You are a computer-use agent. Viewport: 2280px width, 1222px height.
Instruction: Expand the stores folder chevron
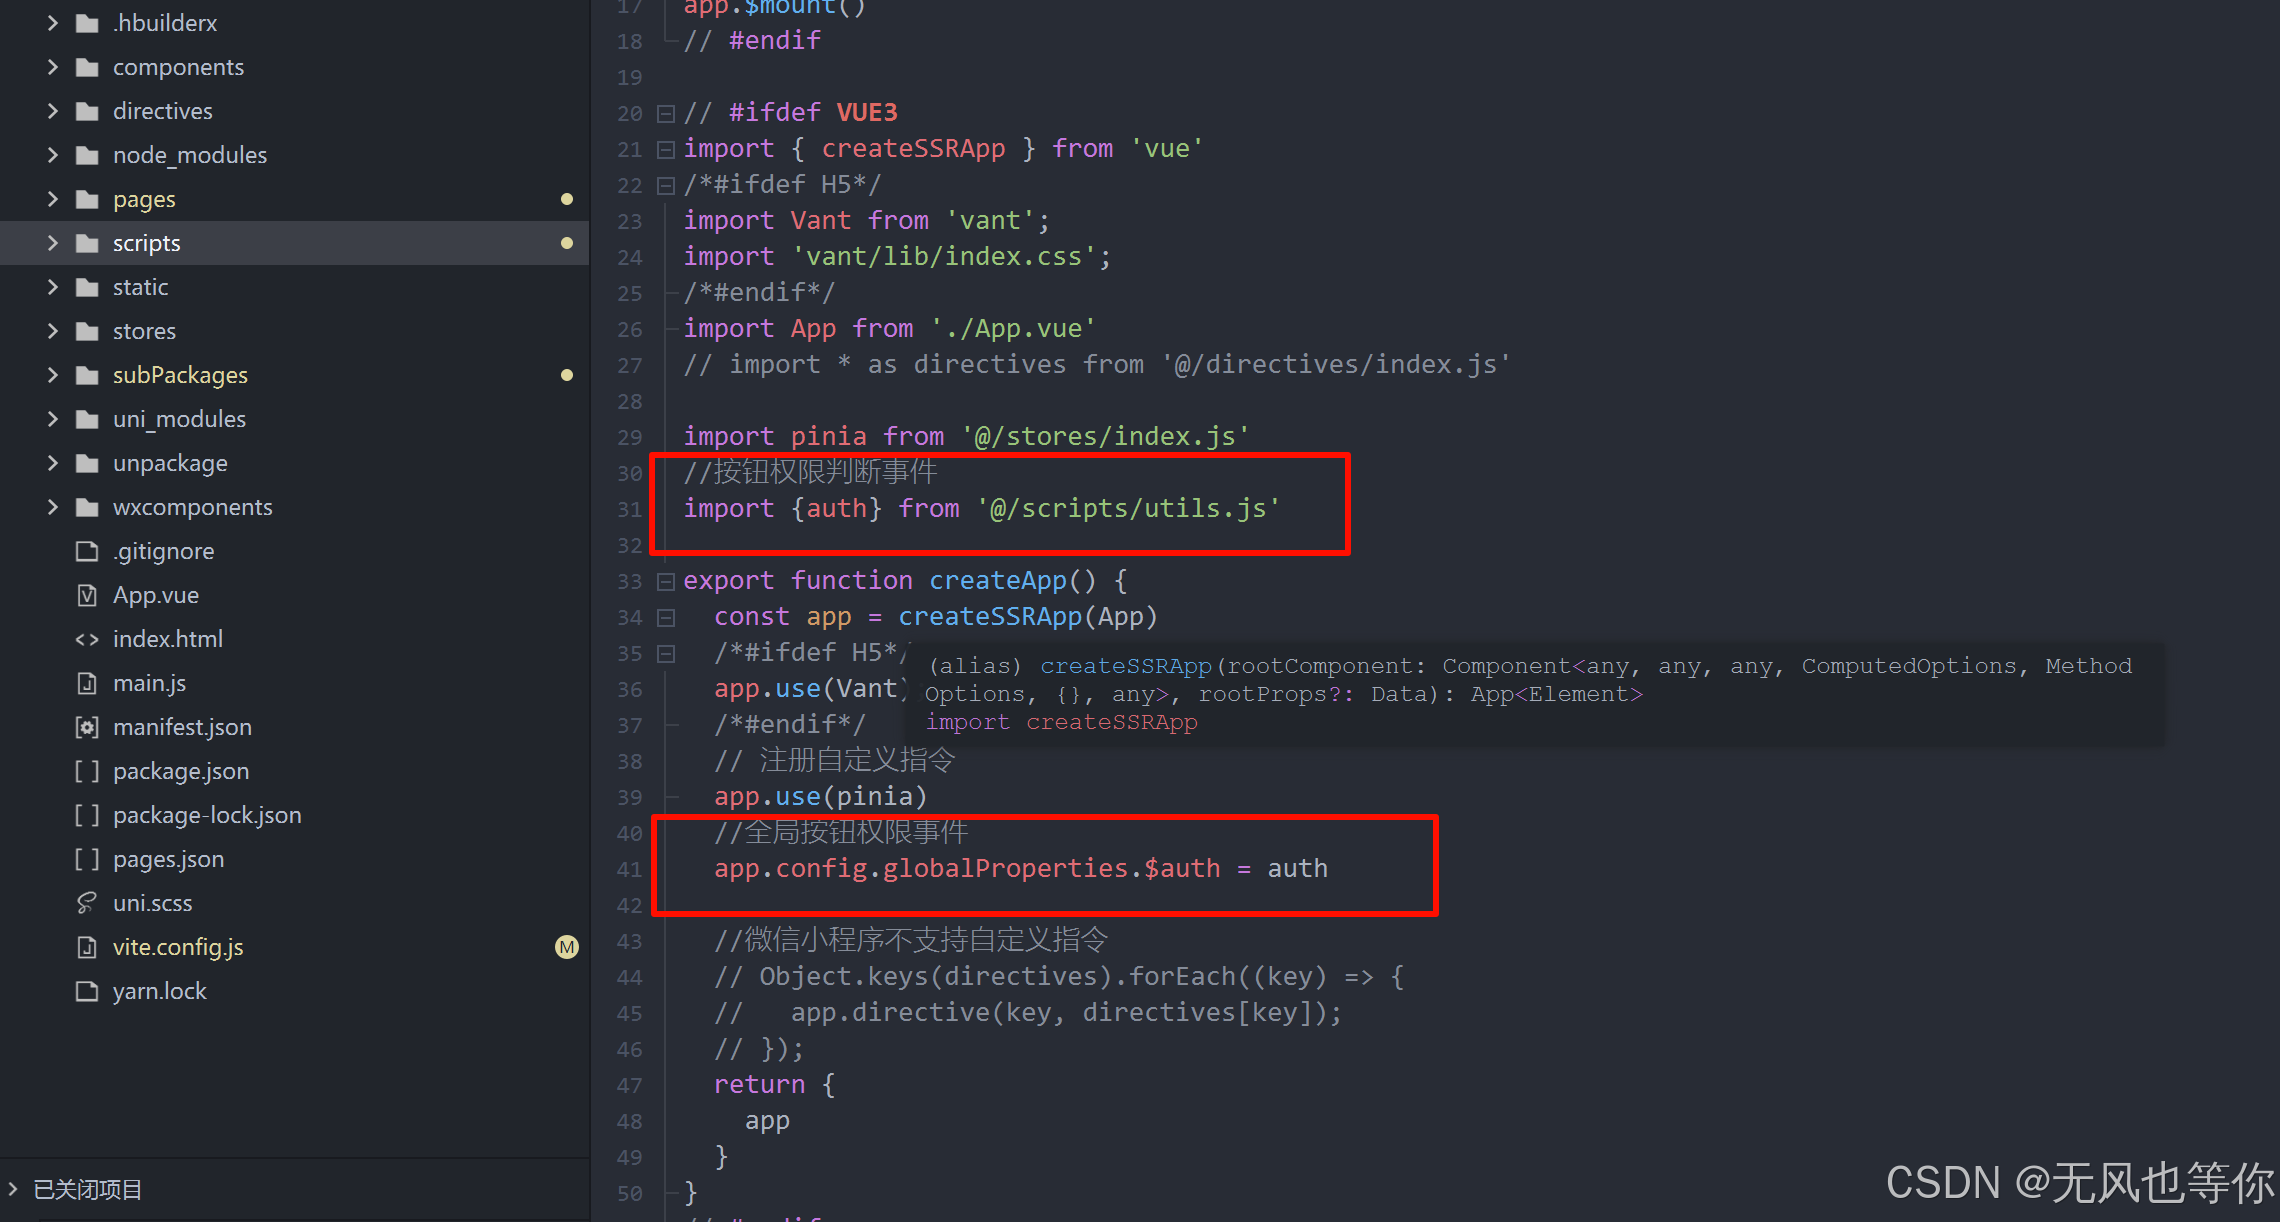(53, 331)
